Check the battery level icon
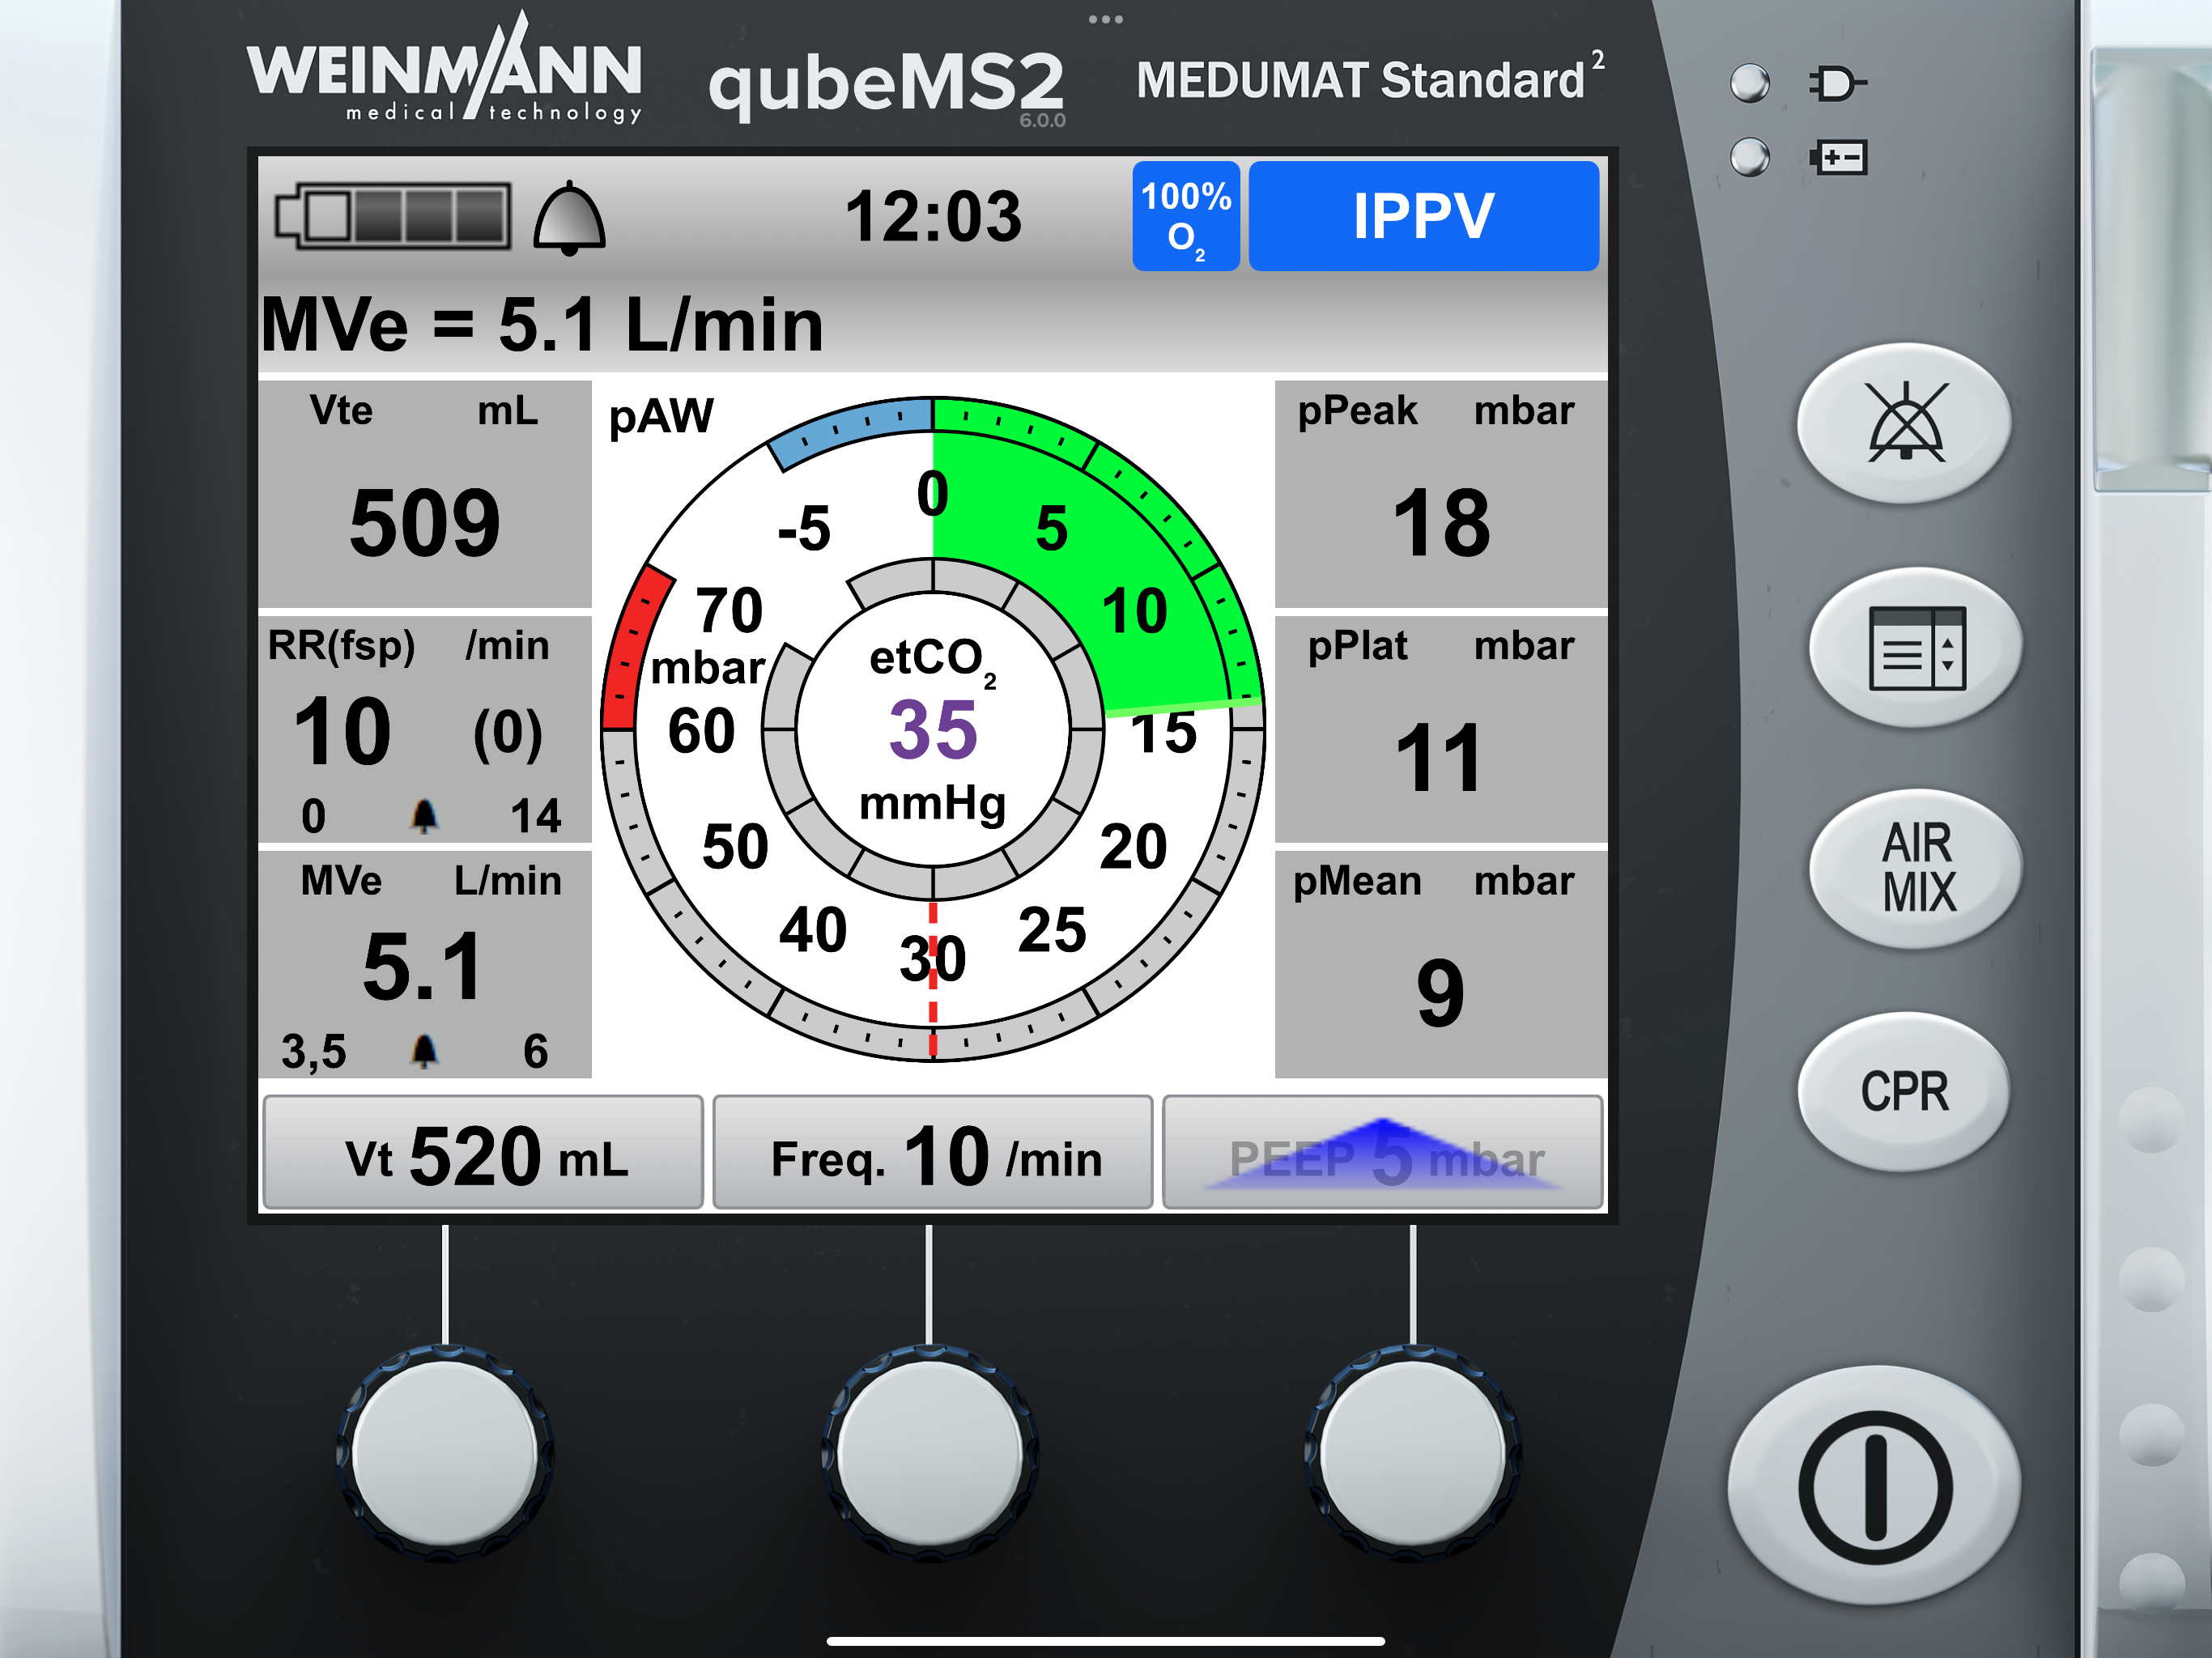The image size is (2212, 1658). (393, 215)
